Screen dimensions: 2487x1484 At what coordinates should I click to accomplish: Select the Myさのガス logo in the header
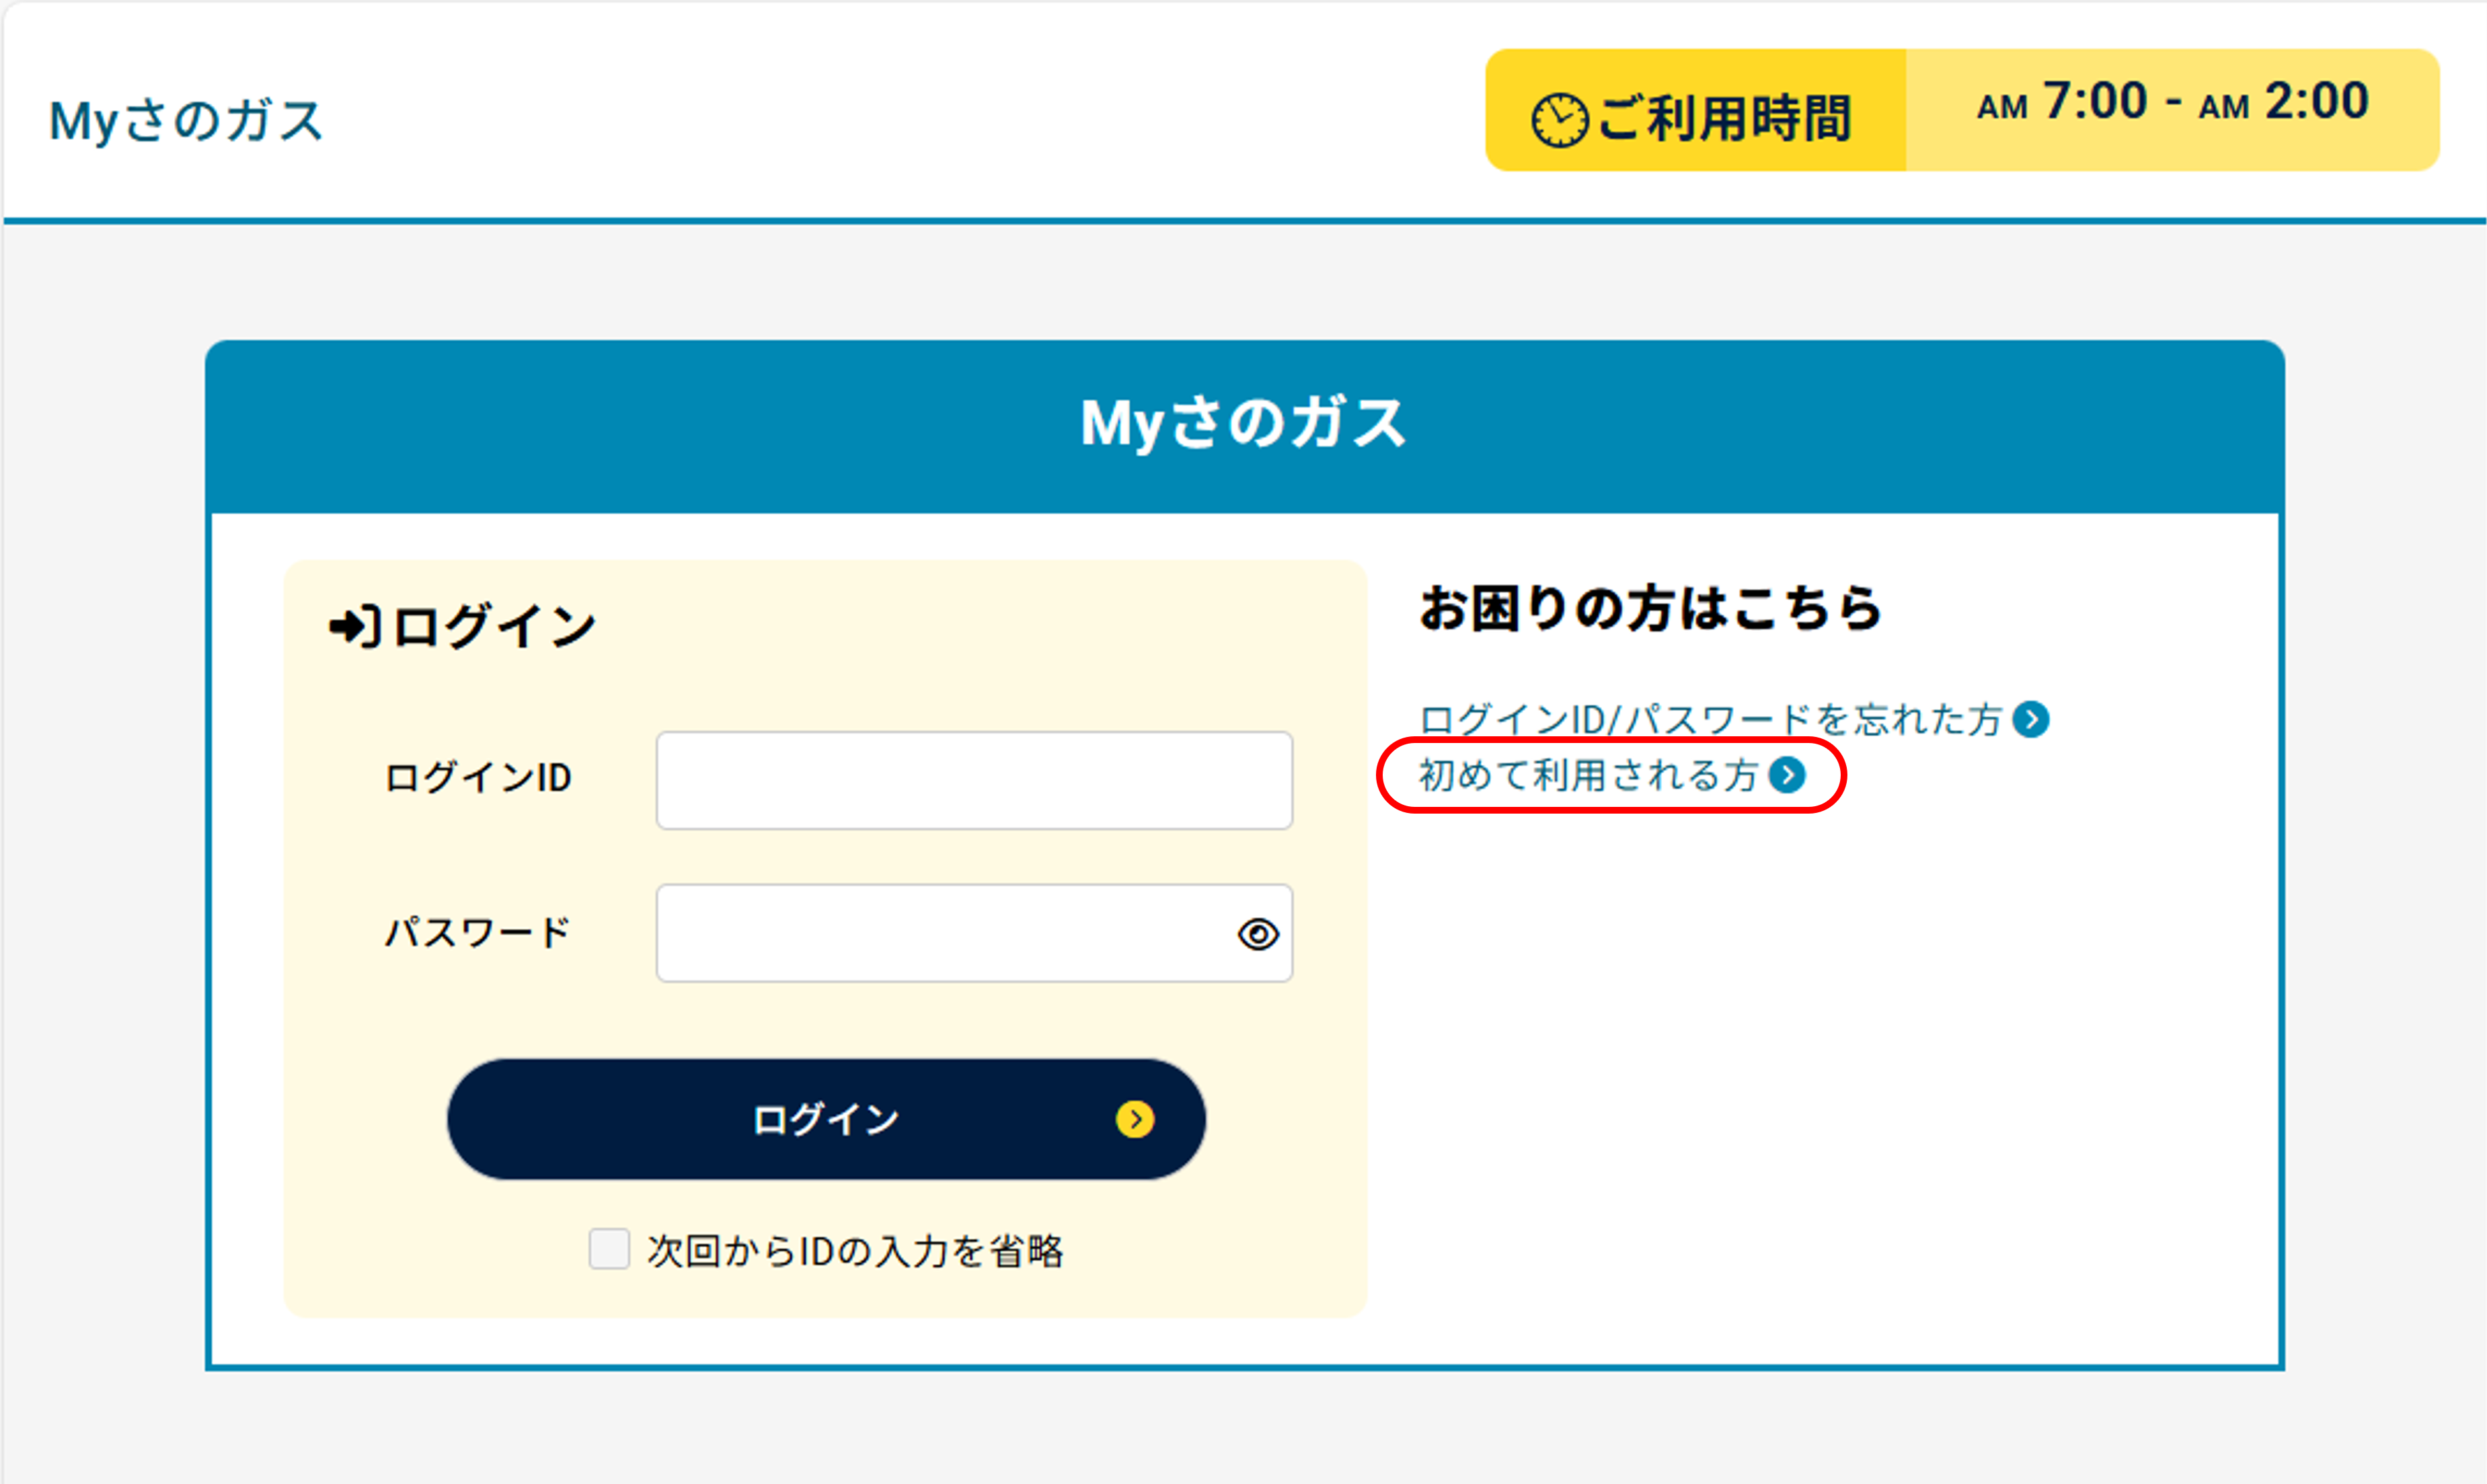(x=186, y=120)
